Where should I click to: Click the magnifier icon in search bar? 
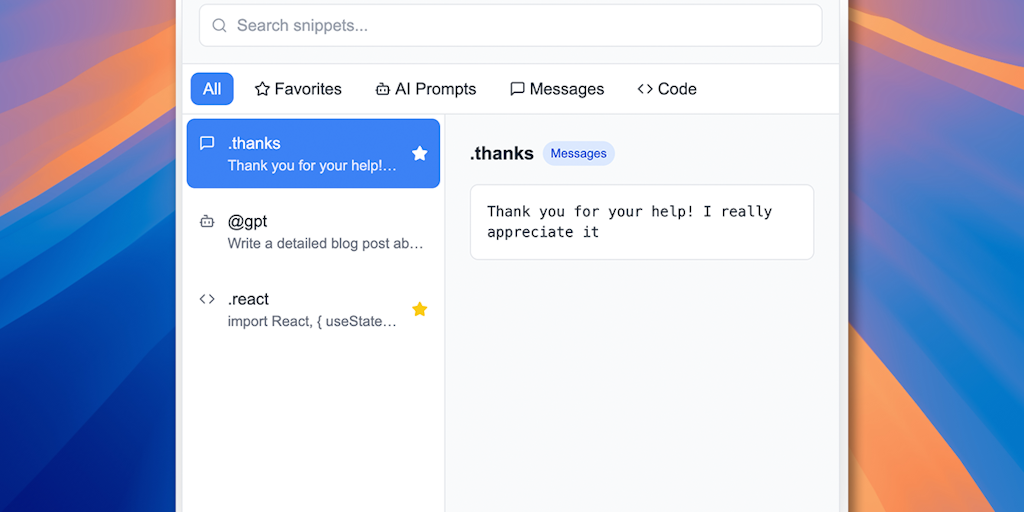point(220,26)
